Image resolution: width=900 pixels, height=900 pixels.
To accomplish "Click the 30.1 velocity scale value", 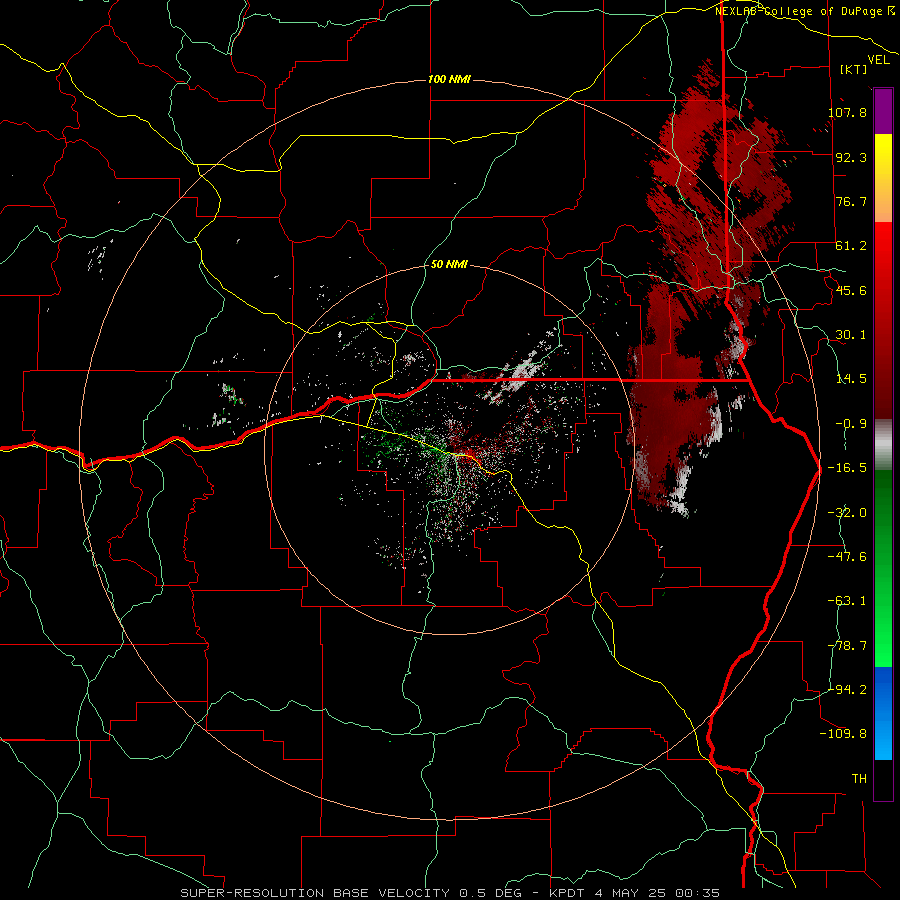I will [851, 335].
